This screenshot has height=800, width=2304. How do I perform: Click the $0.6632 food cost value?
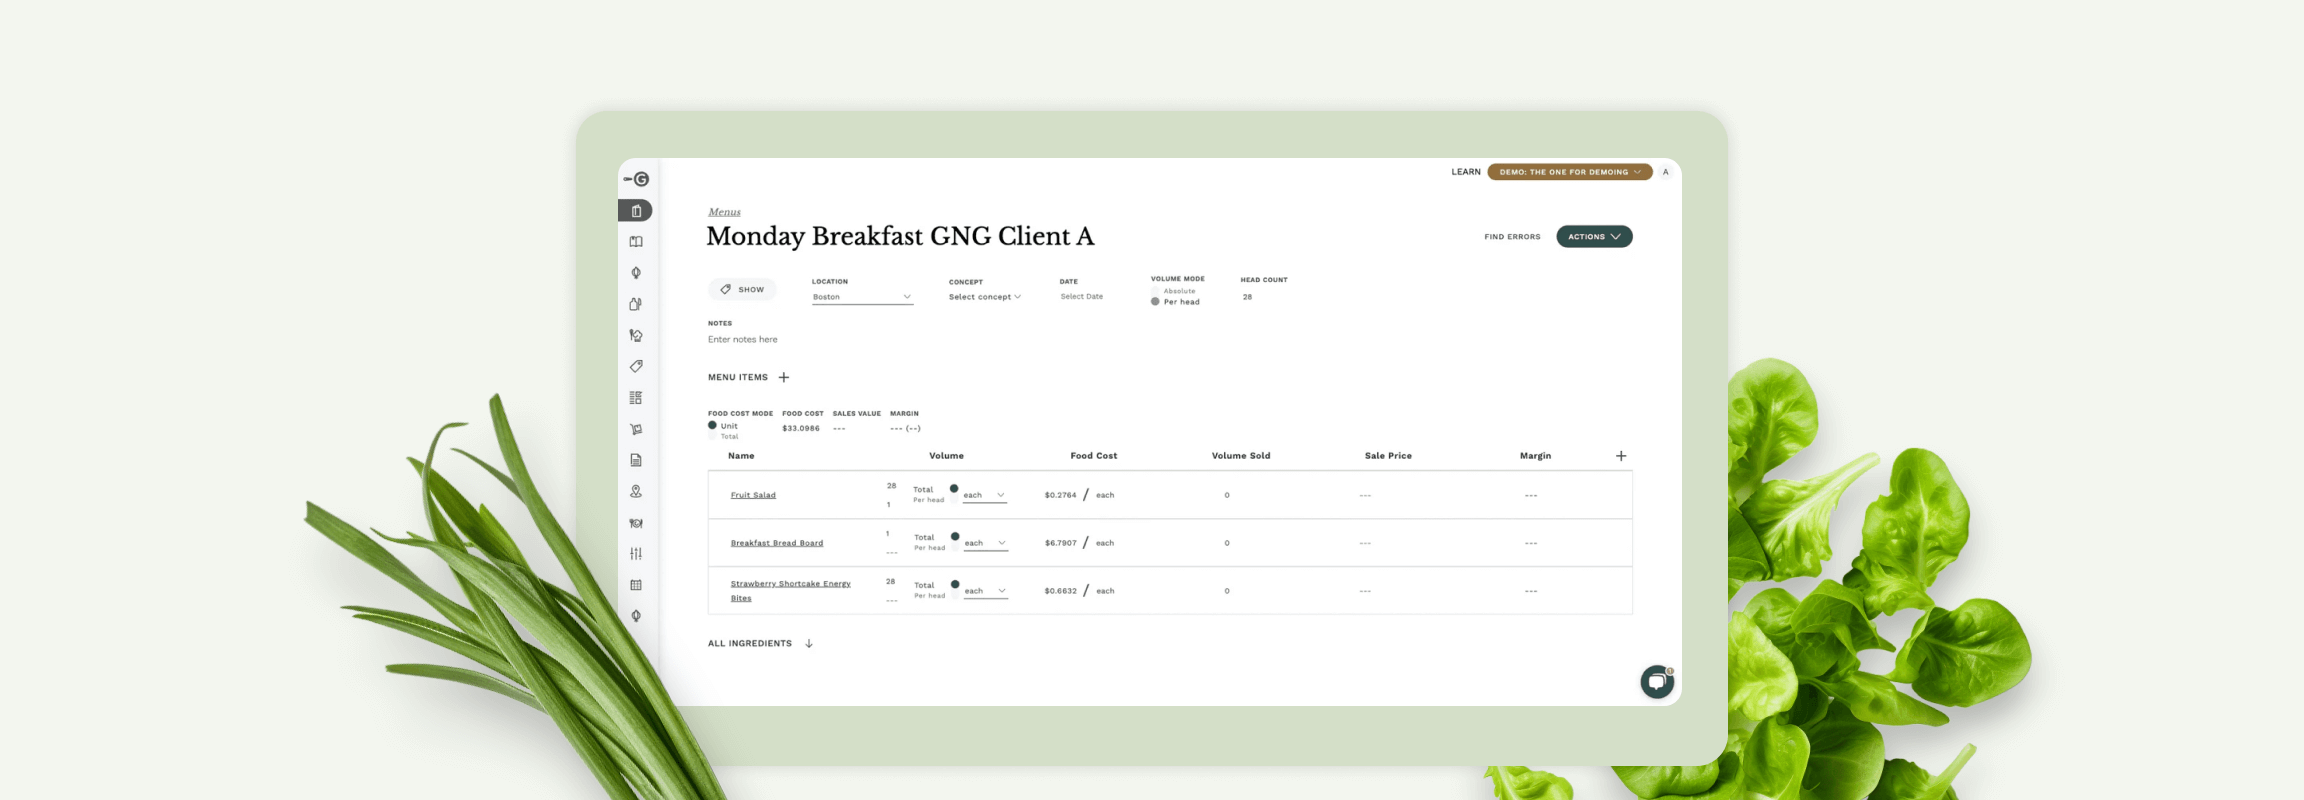pyautogui.click(x=1060, y=591)
